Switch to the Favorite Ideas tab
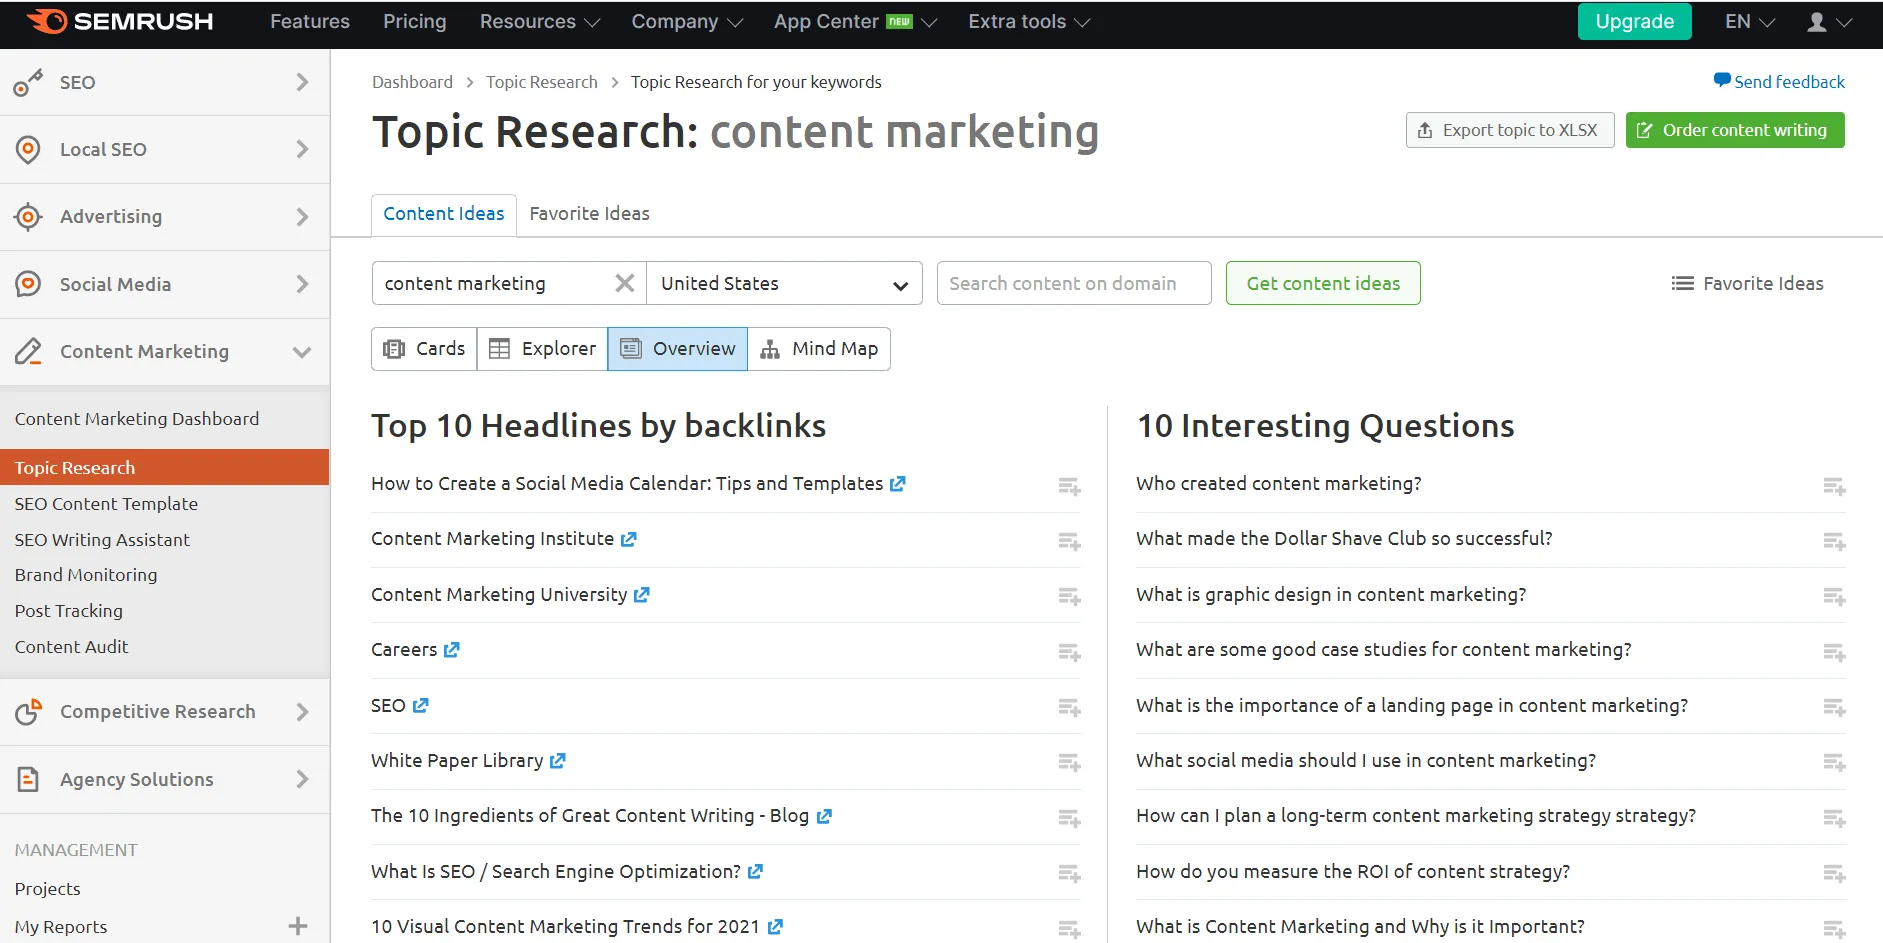 click(589, 214)
